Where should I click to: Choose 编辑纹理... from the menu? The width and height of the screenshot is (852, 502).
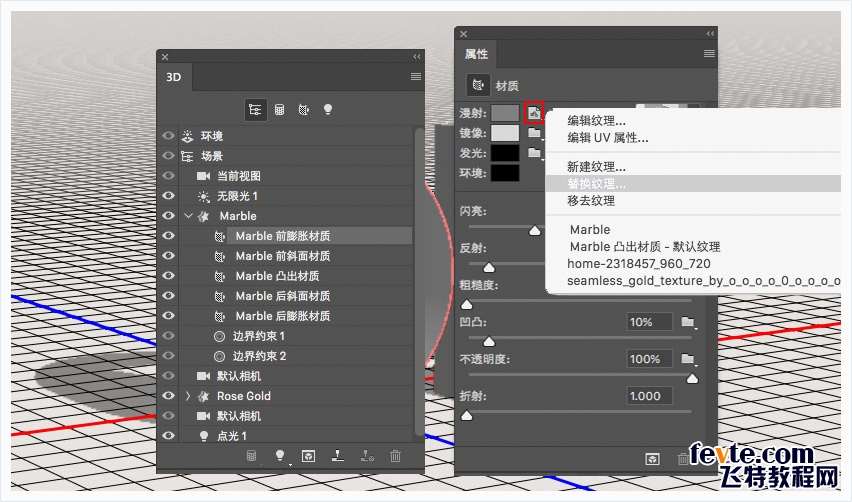[x=596, y=121]
